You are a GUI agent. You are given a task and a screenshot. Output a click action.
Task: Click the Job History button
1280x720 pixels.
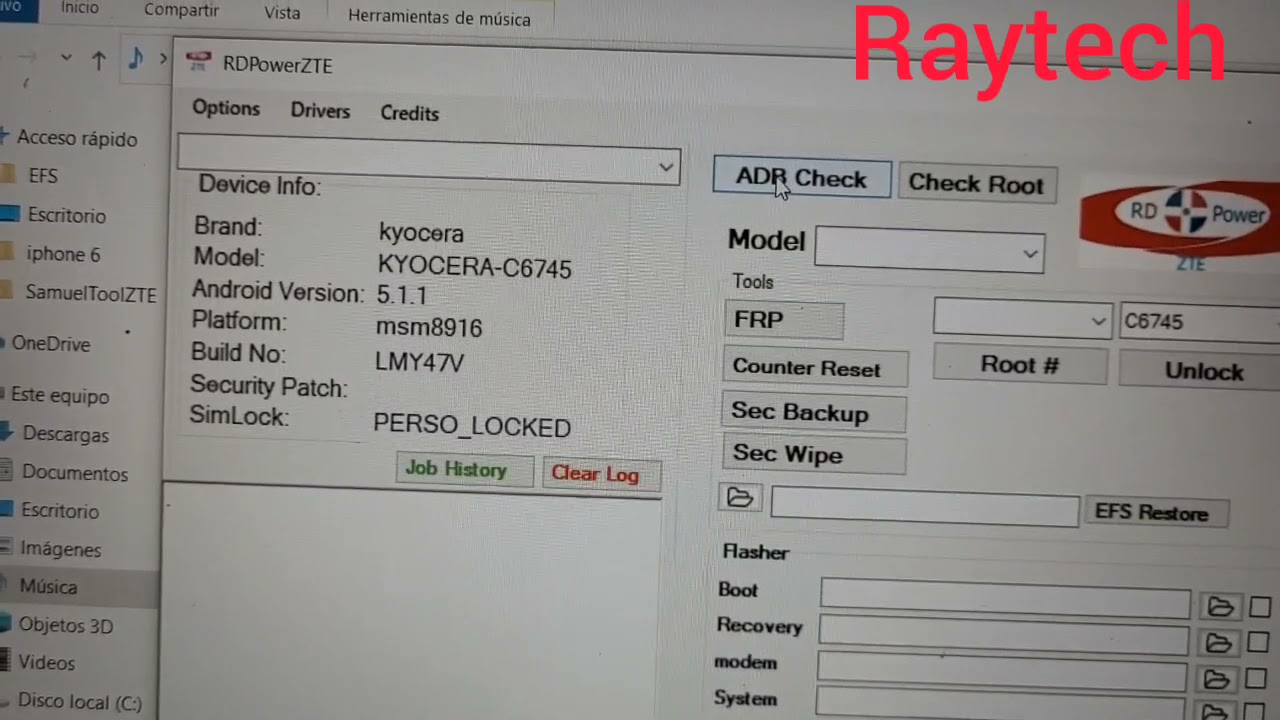pos(464,469)
